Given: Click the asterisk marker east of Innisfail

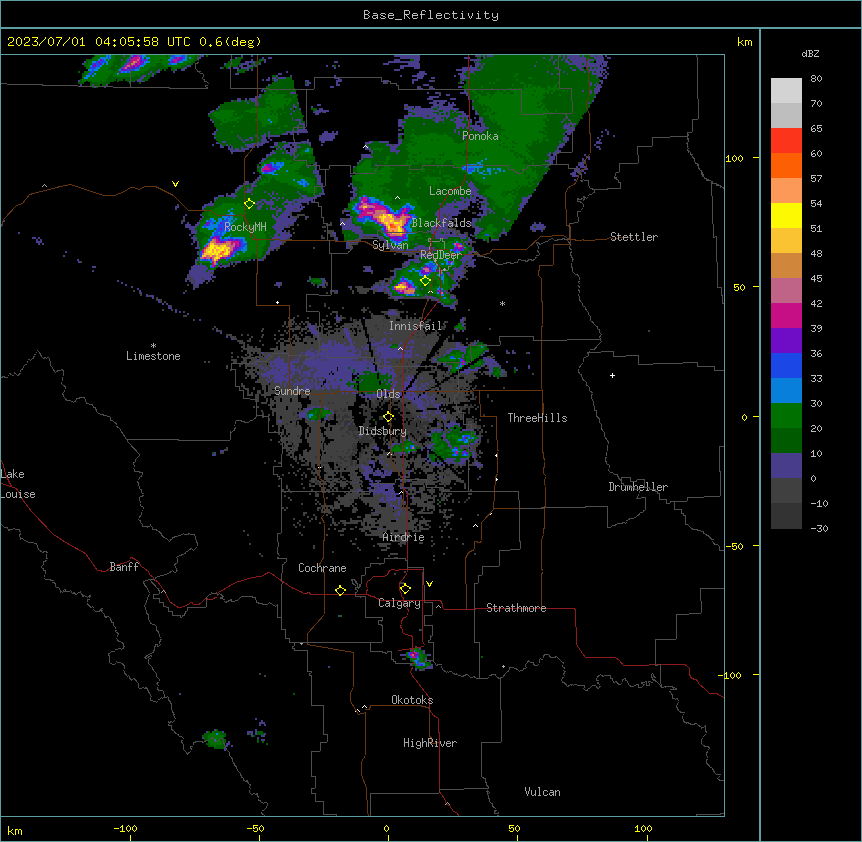Looking at the screenshot, I should click(x=502, y=304).
